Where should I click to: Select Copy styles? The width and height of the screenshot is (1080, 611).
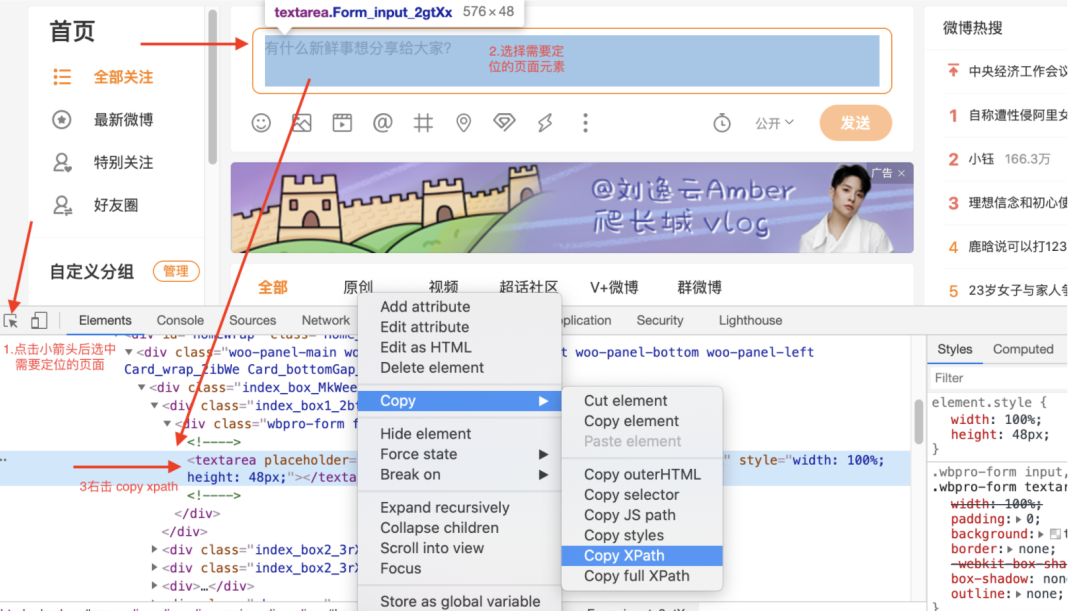point(642,535)
